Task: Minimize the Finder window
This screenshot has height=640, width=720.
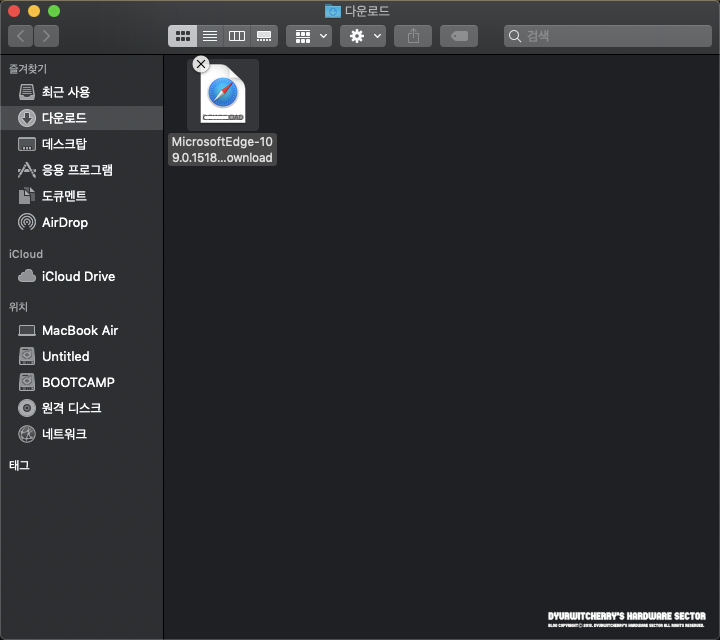Action: pos(34,11)
